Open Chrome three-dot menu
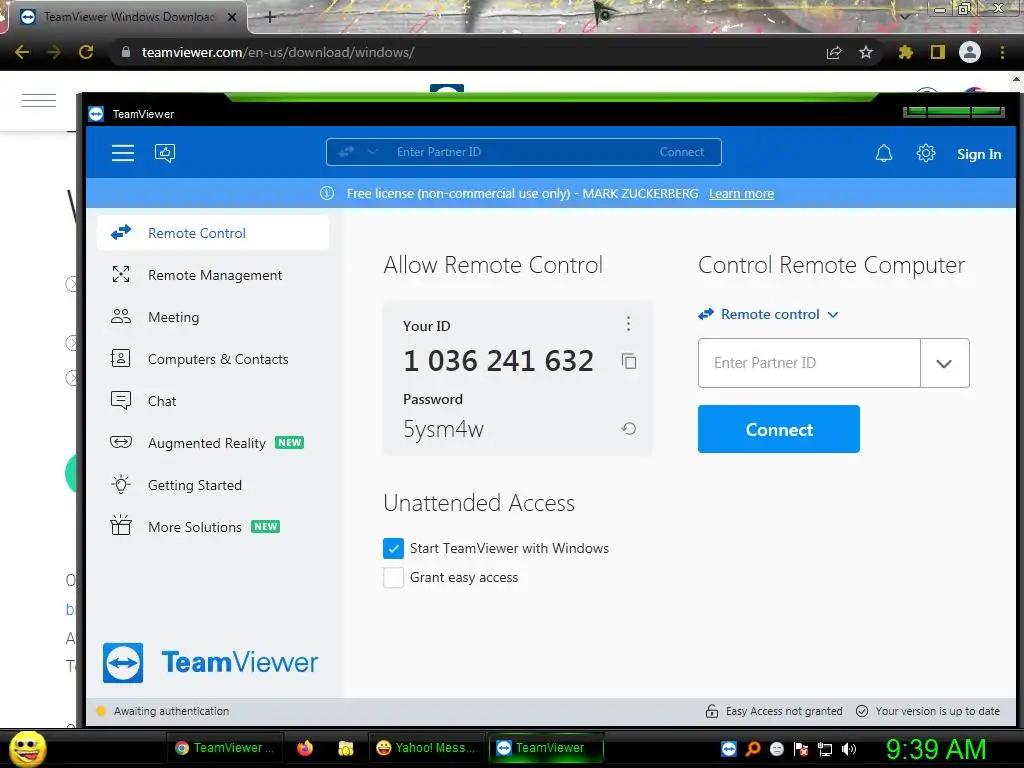This screenshot has height=768, width=1024. 1002,52
